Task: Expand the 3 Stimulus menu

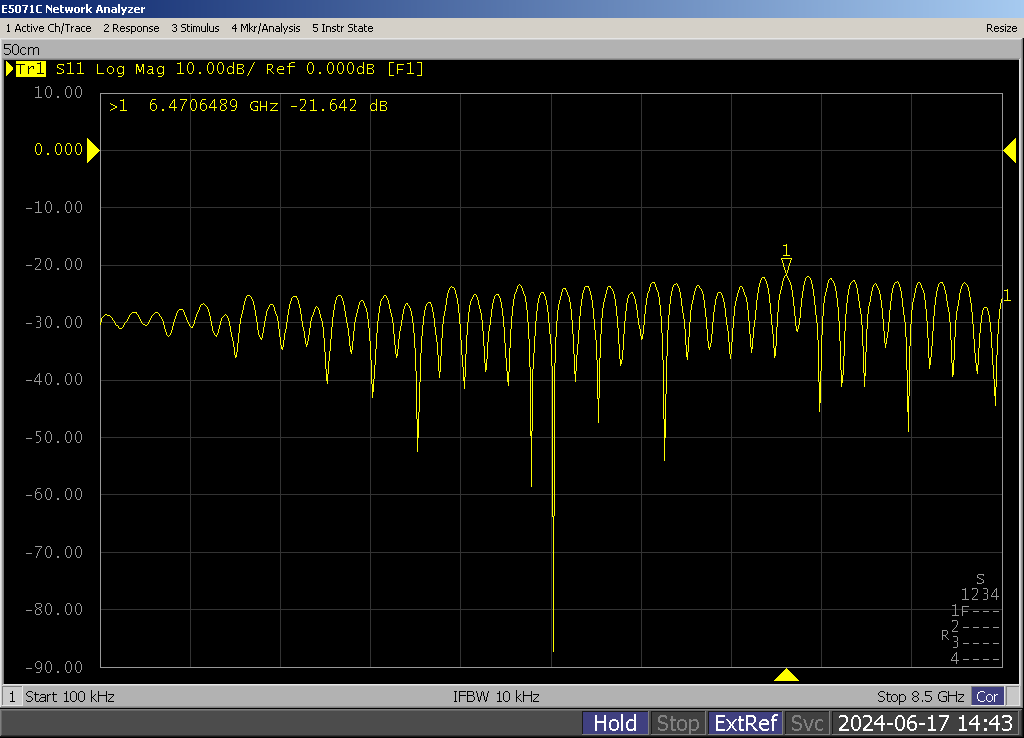Action: click(x=195, y=28)
